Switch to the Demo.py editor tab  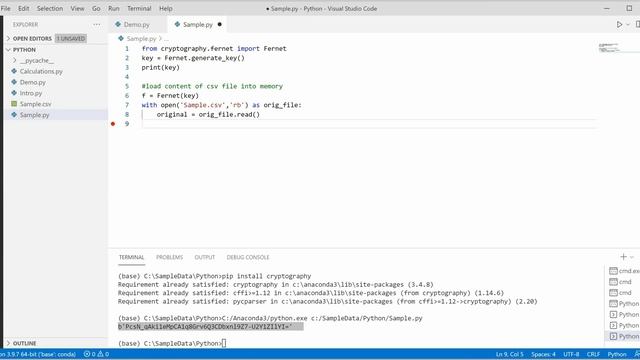pyautogui.click(x=136, y=24)
